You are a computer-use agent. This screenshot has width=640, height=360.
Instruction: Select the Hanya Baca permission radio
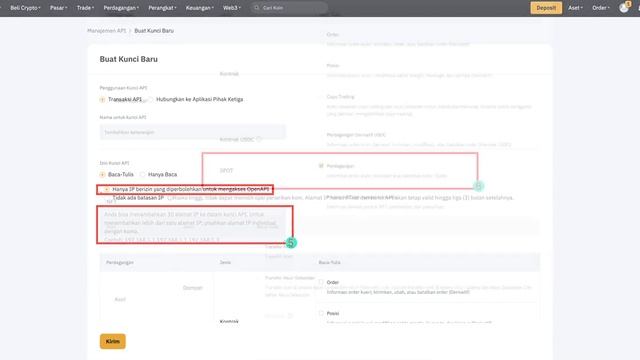142,175
